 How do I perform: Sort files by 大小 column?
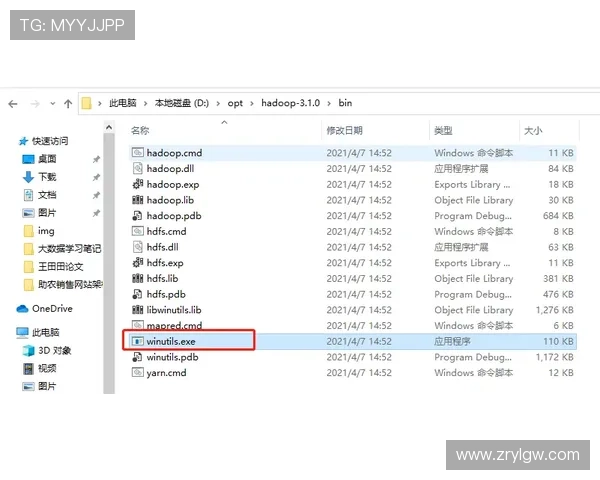(x=533, y=131)
